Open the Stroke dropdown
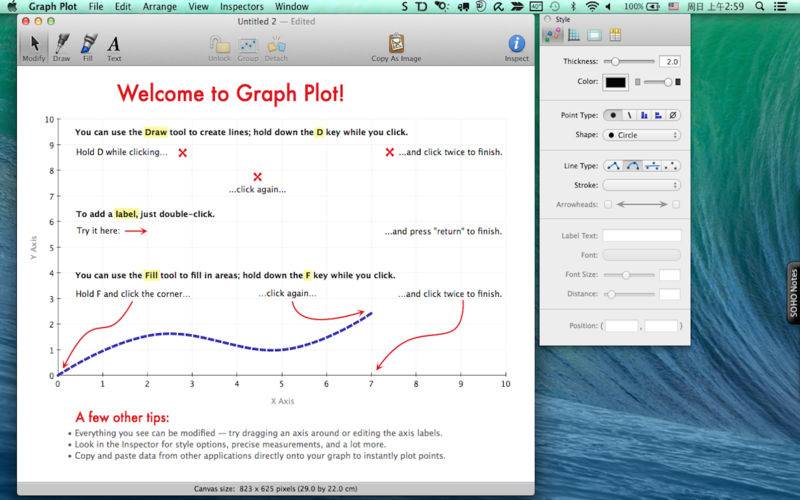 [642, 185]
